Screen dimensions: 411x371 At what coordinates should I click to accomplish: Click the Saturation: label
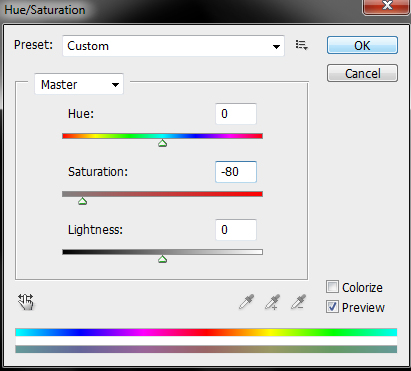[x=98, y=172]
